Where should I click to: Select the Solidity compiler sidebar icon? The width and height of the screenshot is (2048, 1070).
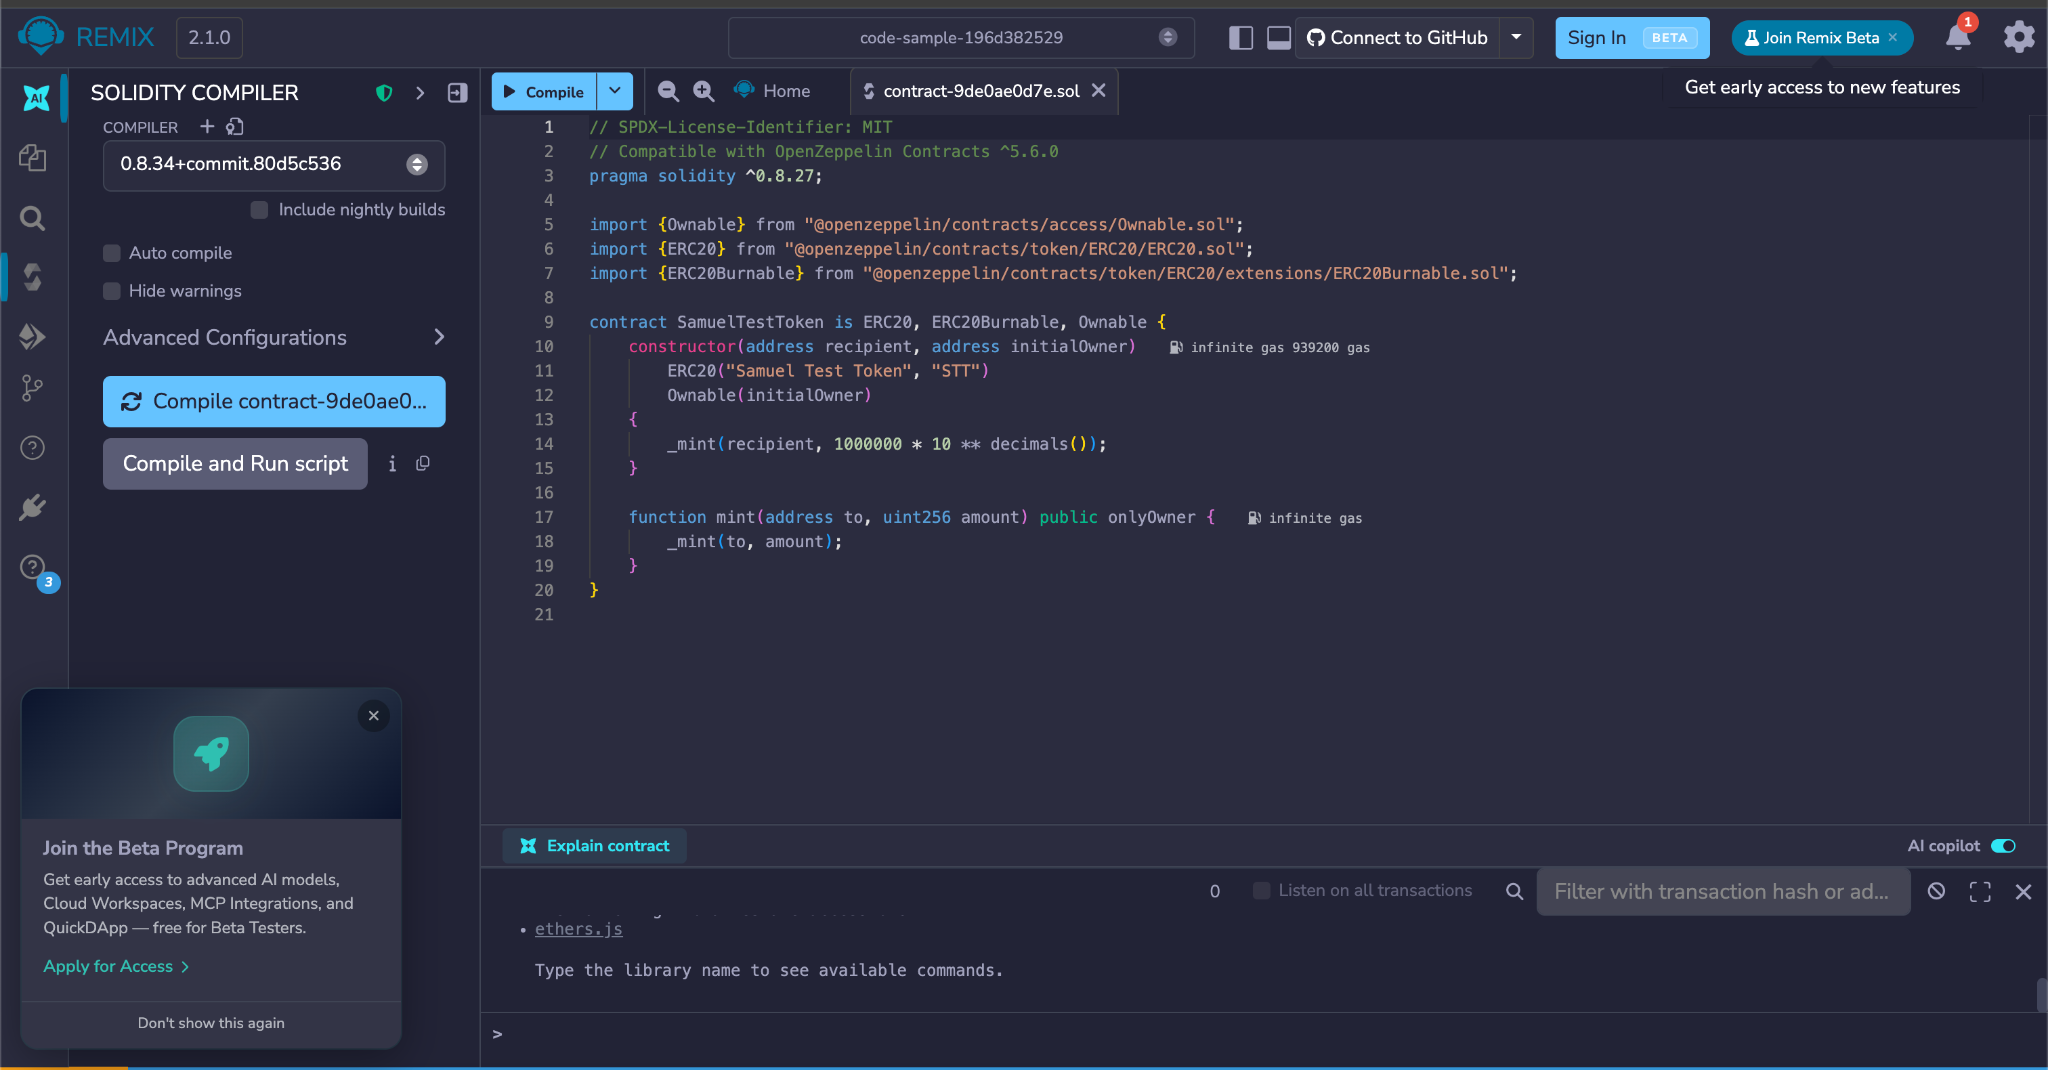(x=33, y=277)
